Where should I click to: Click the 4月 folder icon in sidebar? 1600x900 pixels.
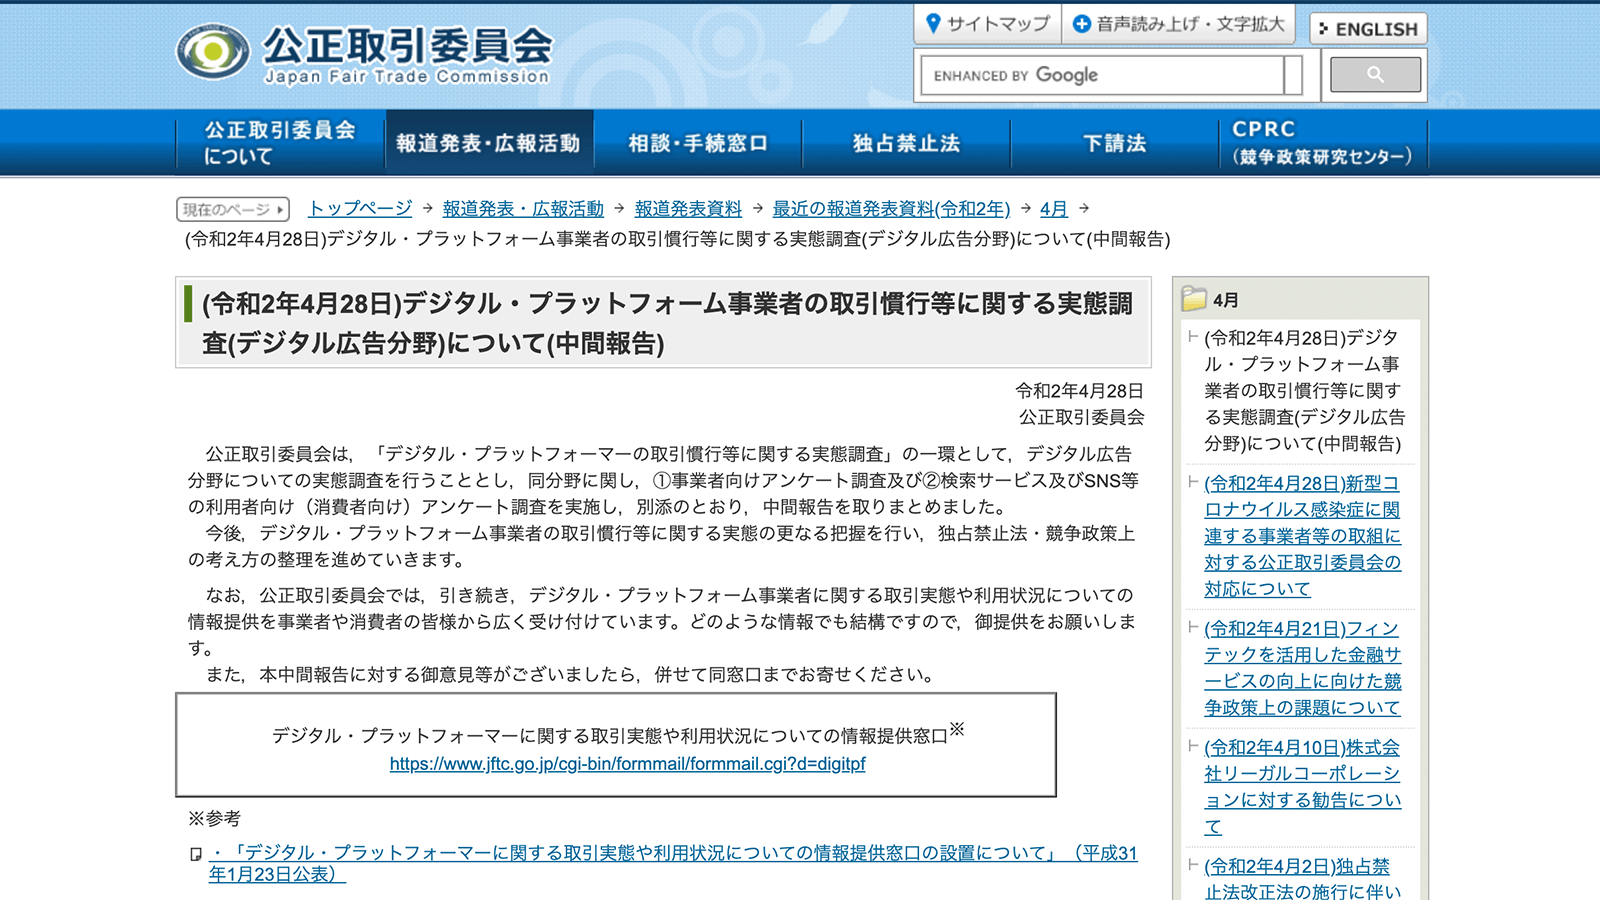1194,299
